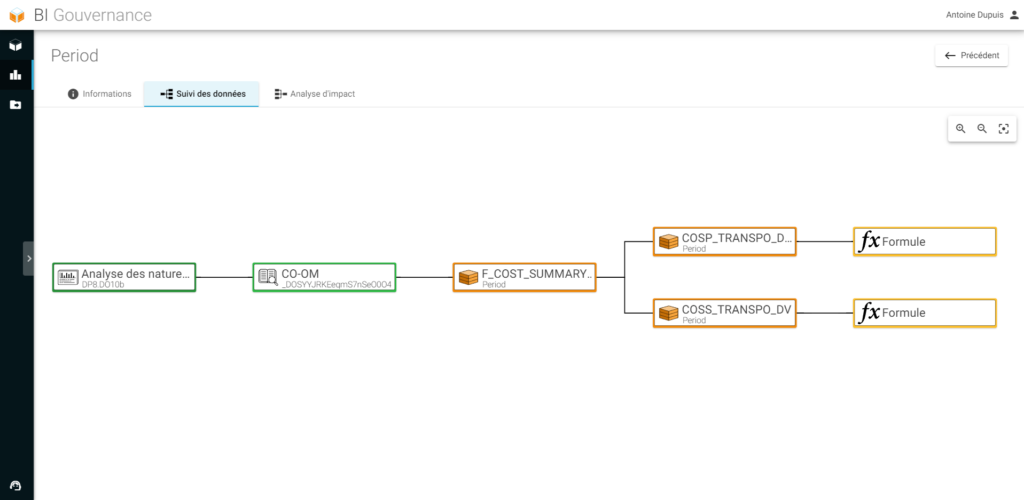Image resolution: width=1024 pixels, height=500 pixels.
Task: Click the book search icon on the CO-OM node
Action: pos(268,277)
